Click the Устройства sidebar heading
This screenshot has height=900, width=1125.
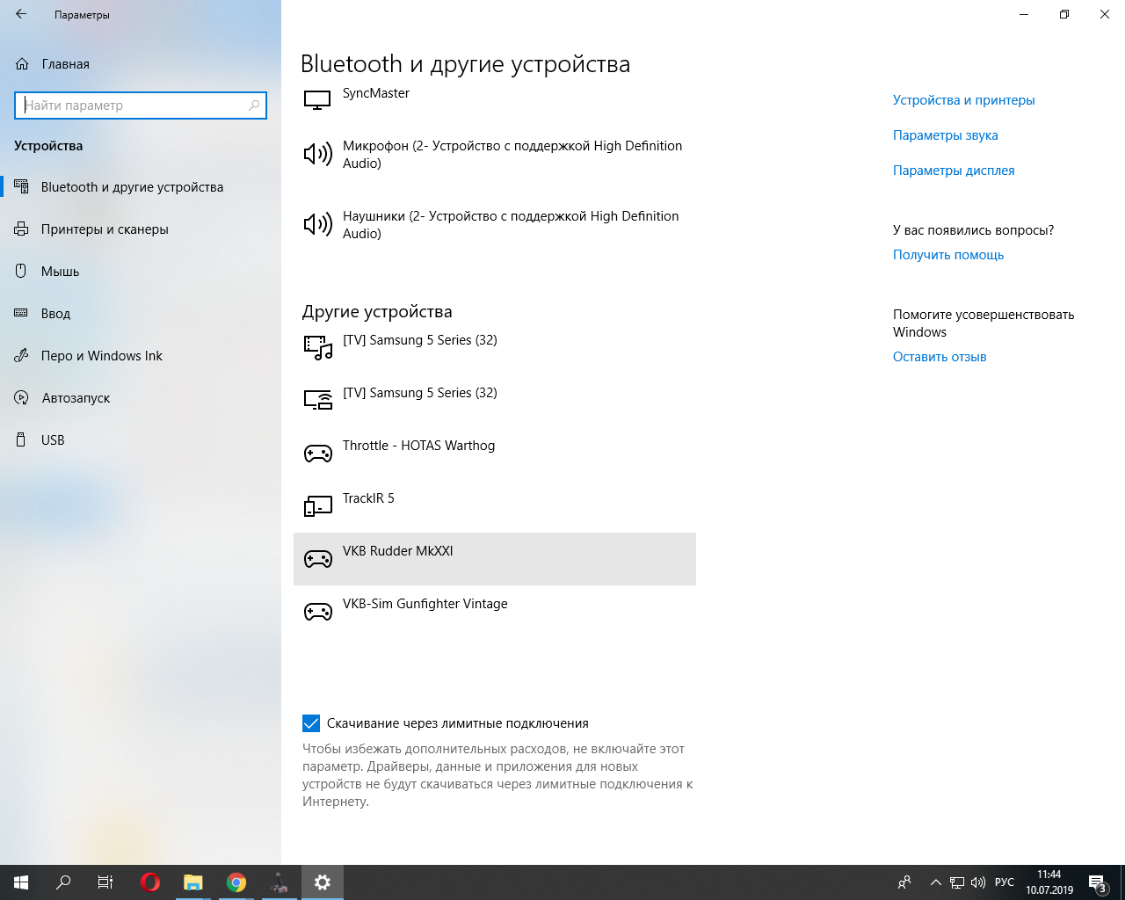tap(48, 146)
